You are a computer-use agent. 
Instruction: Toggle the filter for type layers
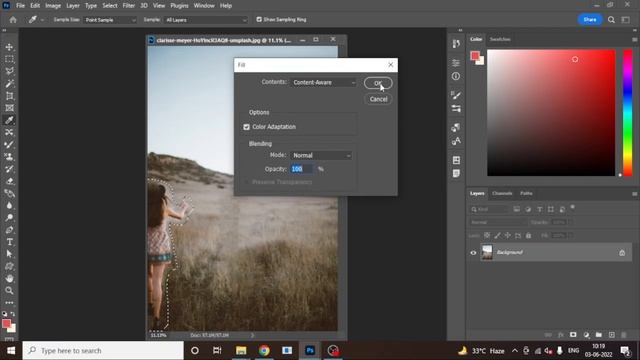click(x=540, y=209)
